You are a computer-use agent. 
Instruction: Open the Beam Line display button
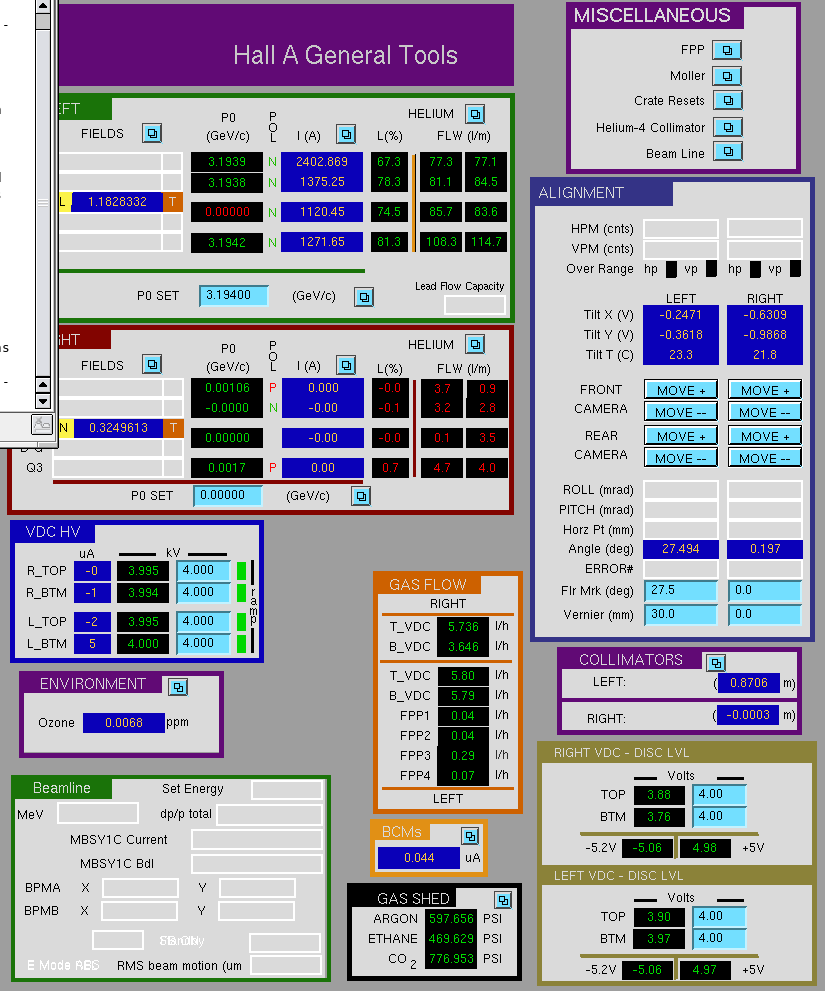728,152
